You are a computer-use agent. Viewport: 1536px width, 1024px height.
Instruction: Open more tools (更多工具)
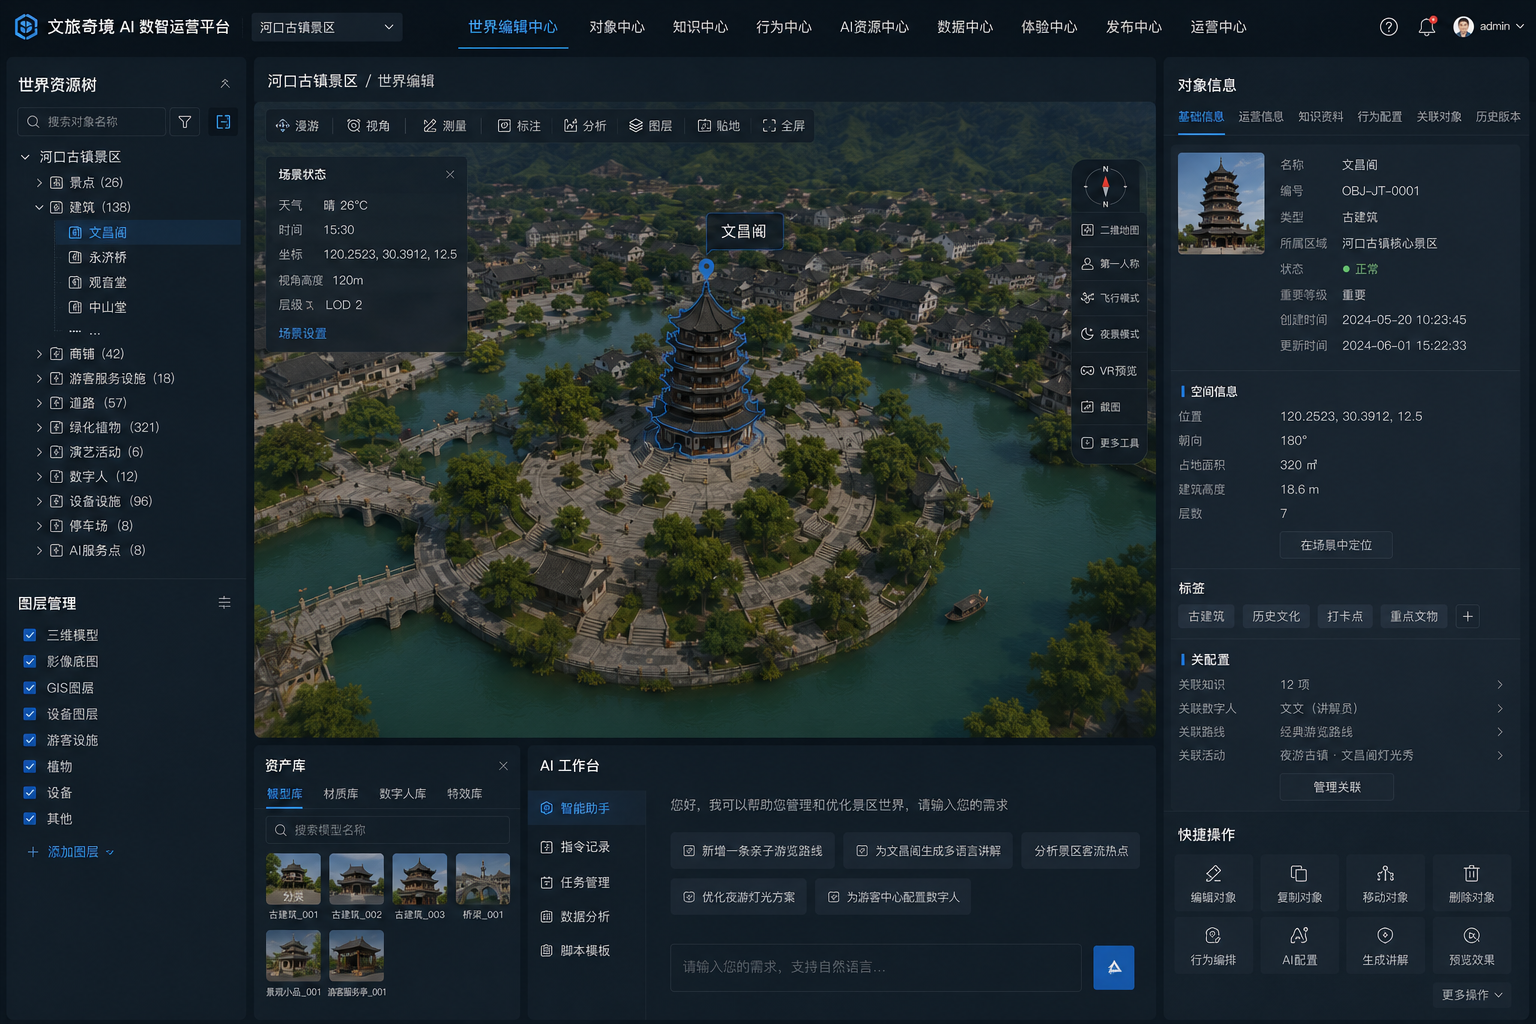(1110, 443)
